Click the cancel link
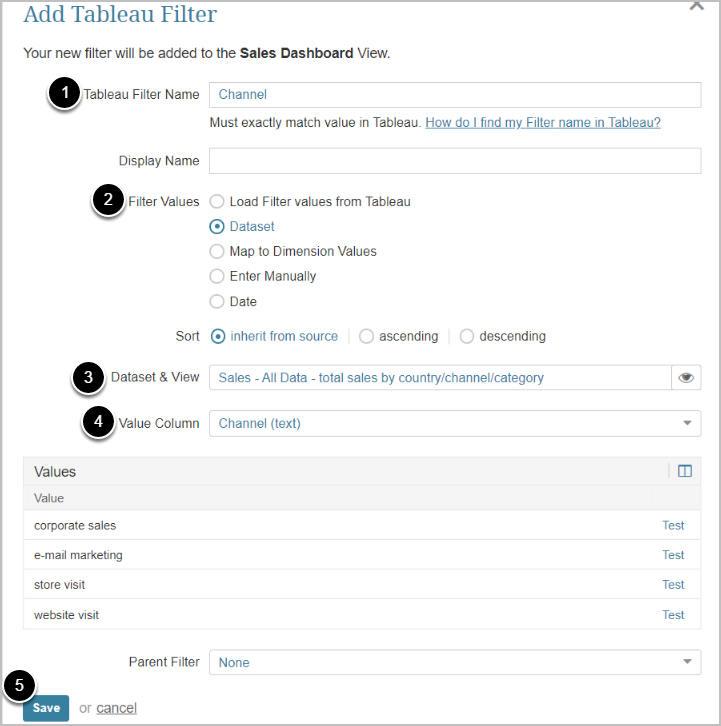This screenshot has height=726, width=721. coord(116,708)
